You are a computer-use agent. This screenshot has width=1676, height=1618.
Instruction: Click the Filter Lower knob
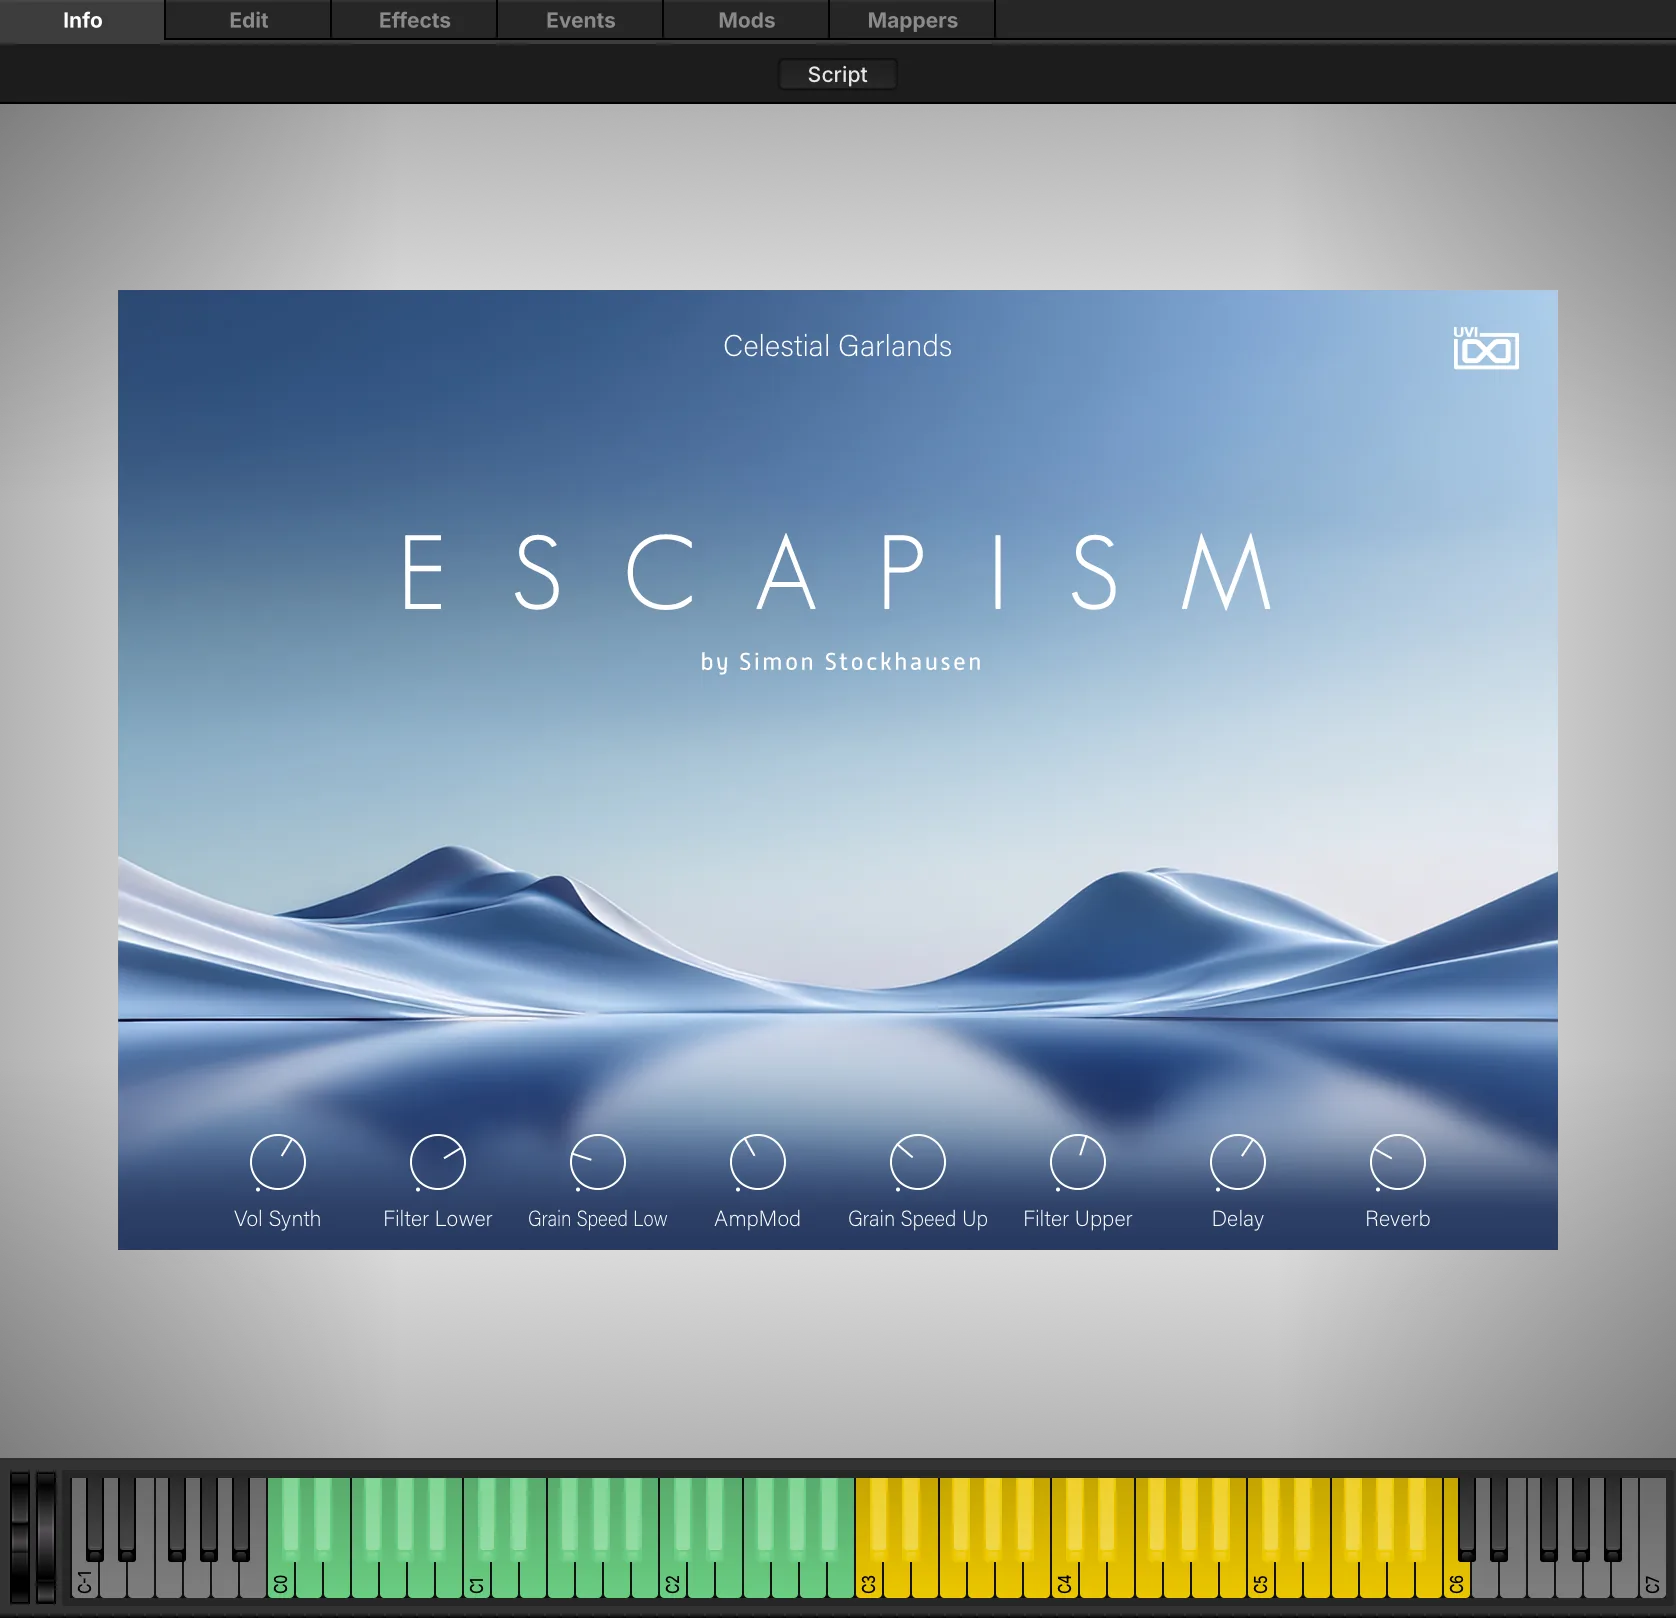(x=437, y=1162)
